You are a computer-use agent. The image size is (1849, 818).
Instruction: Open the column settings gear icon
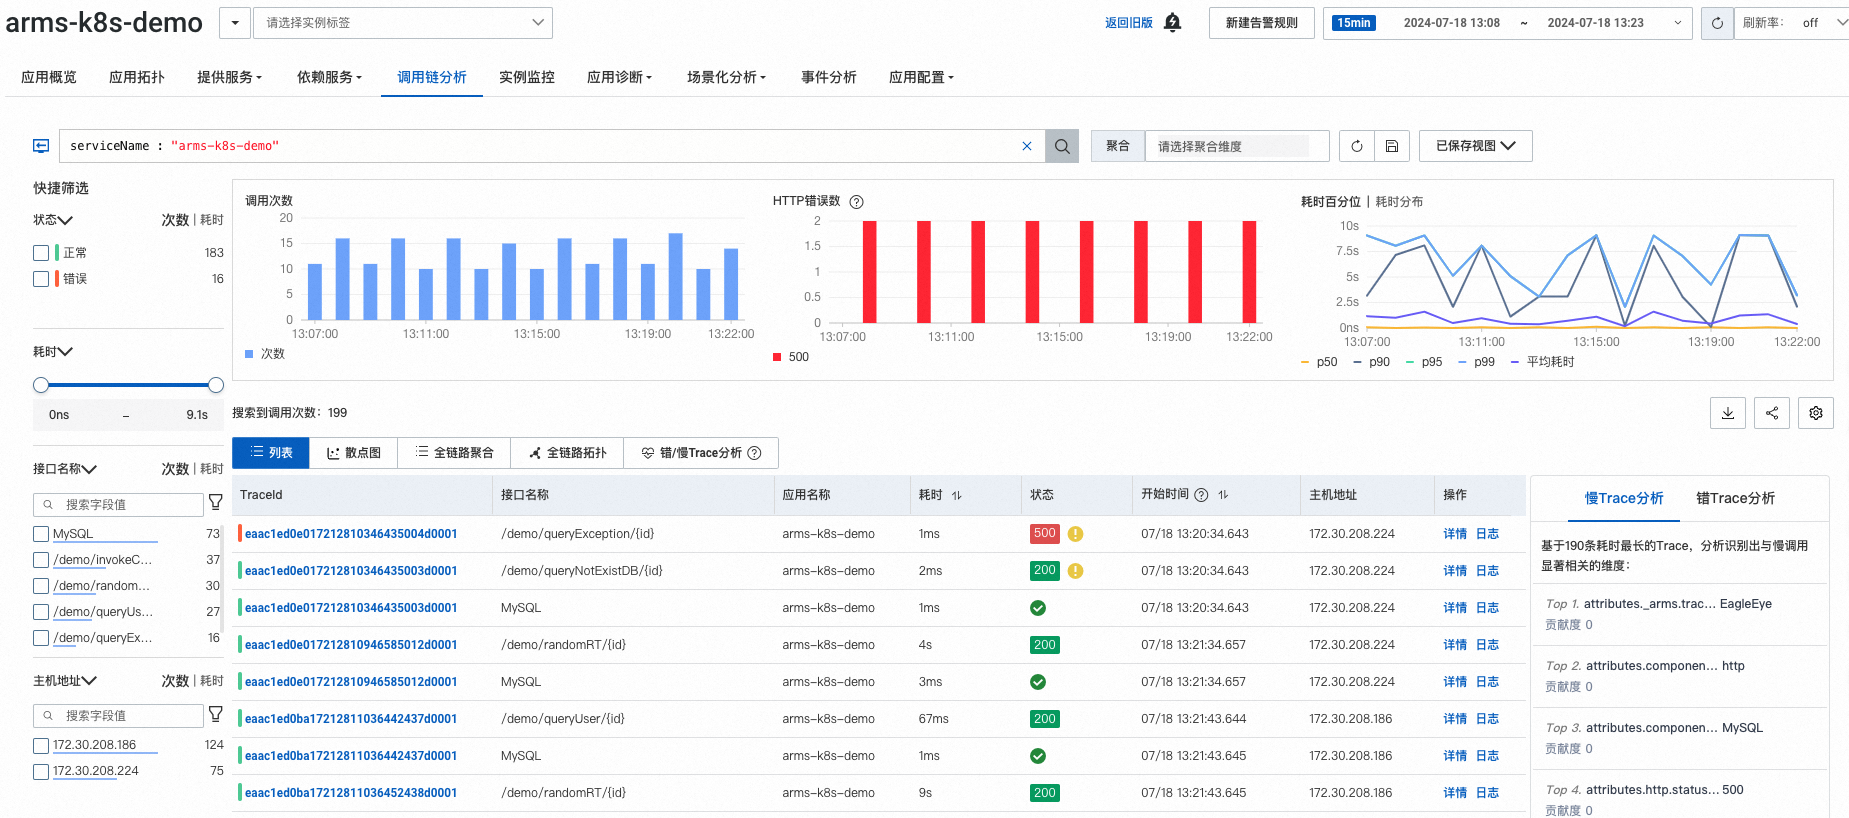[1816, 413]
